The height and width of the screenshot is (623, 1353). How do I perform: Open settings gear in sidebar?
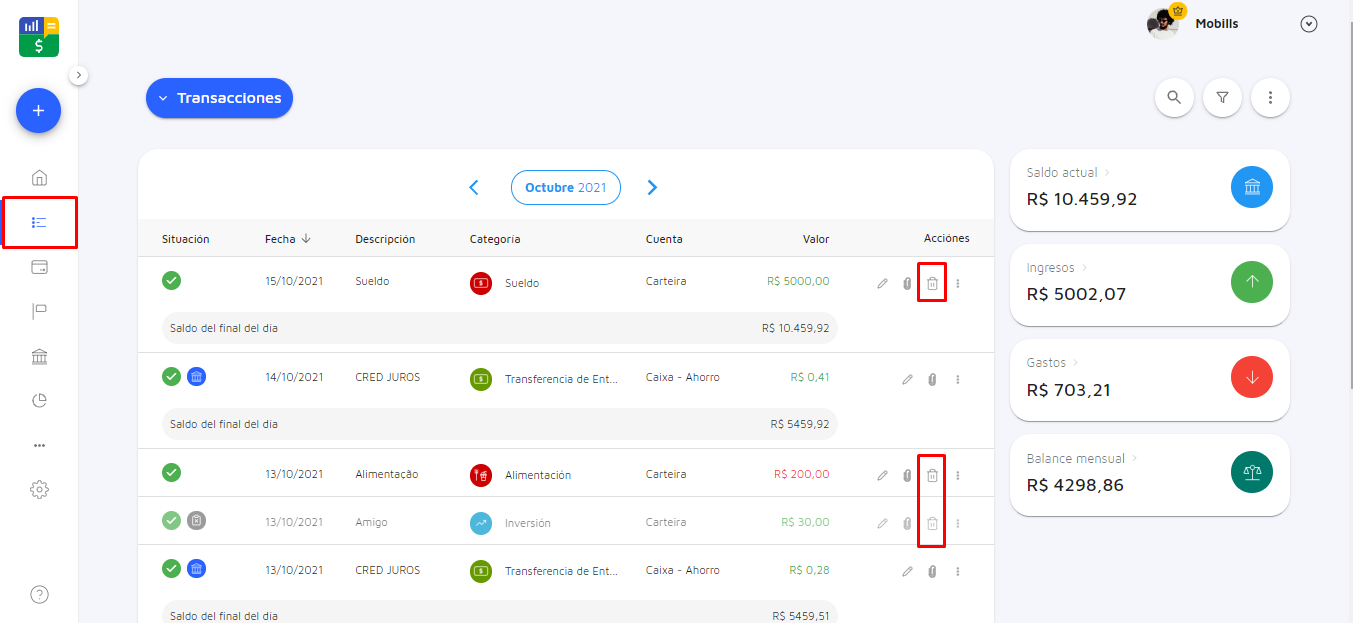click(39, 490)
